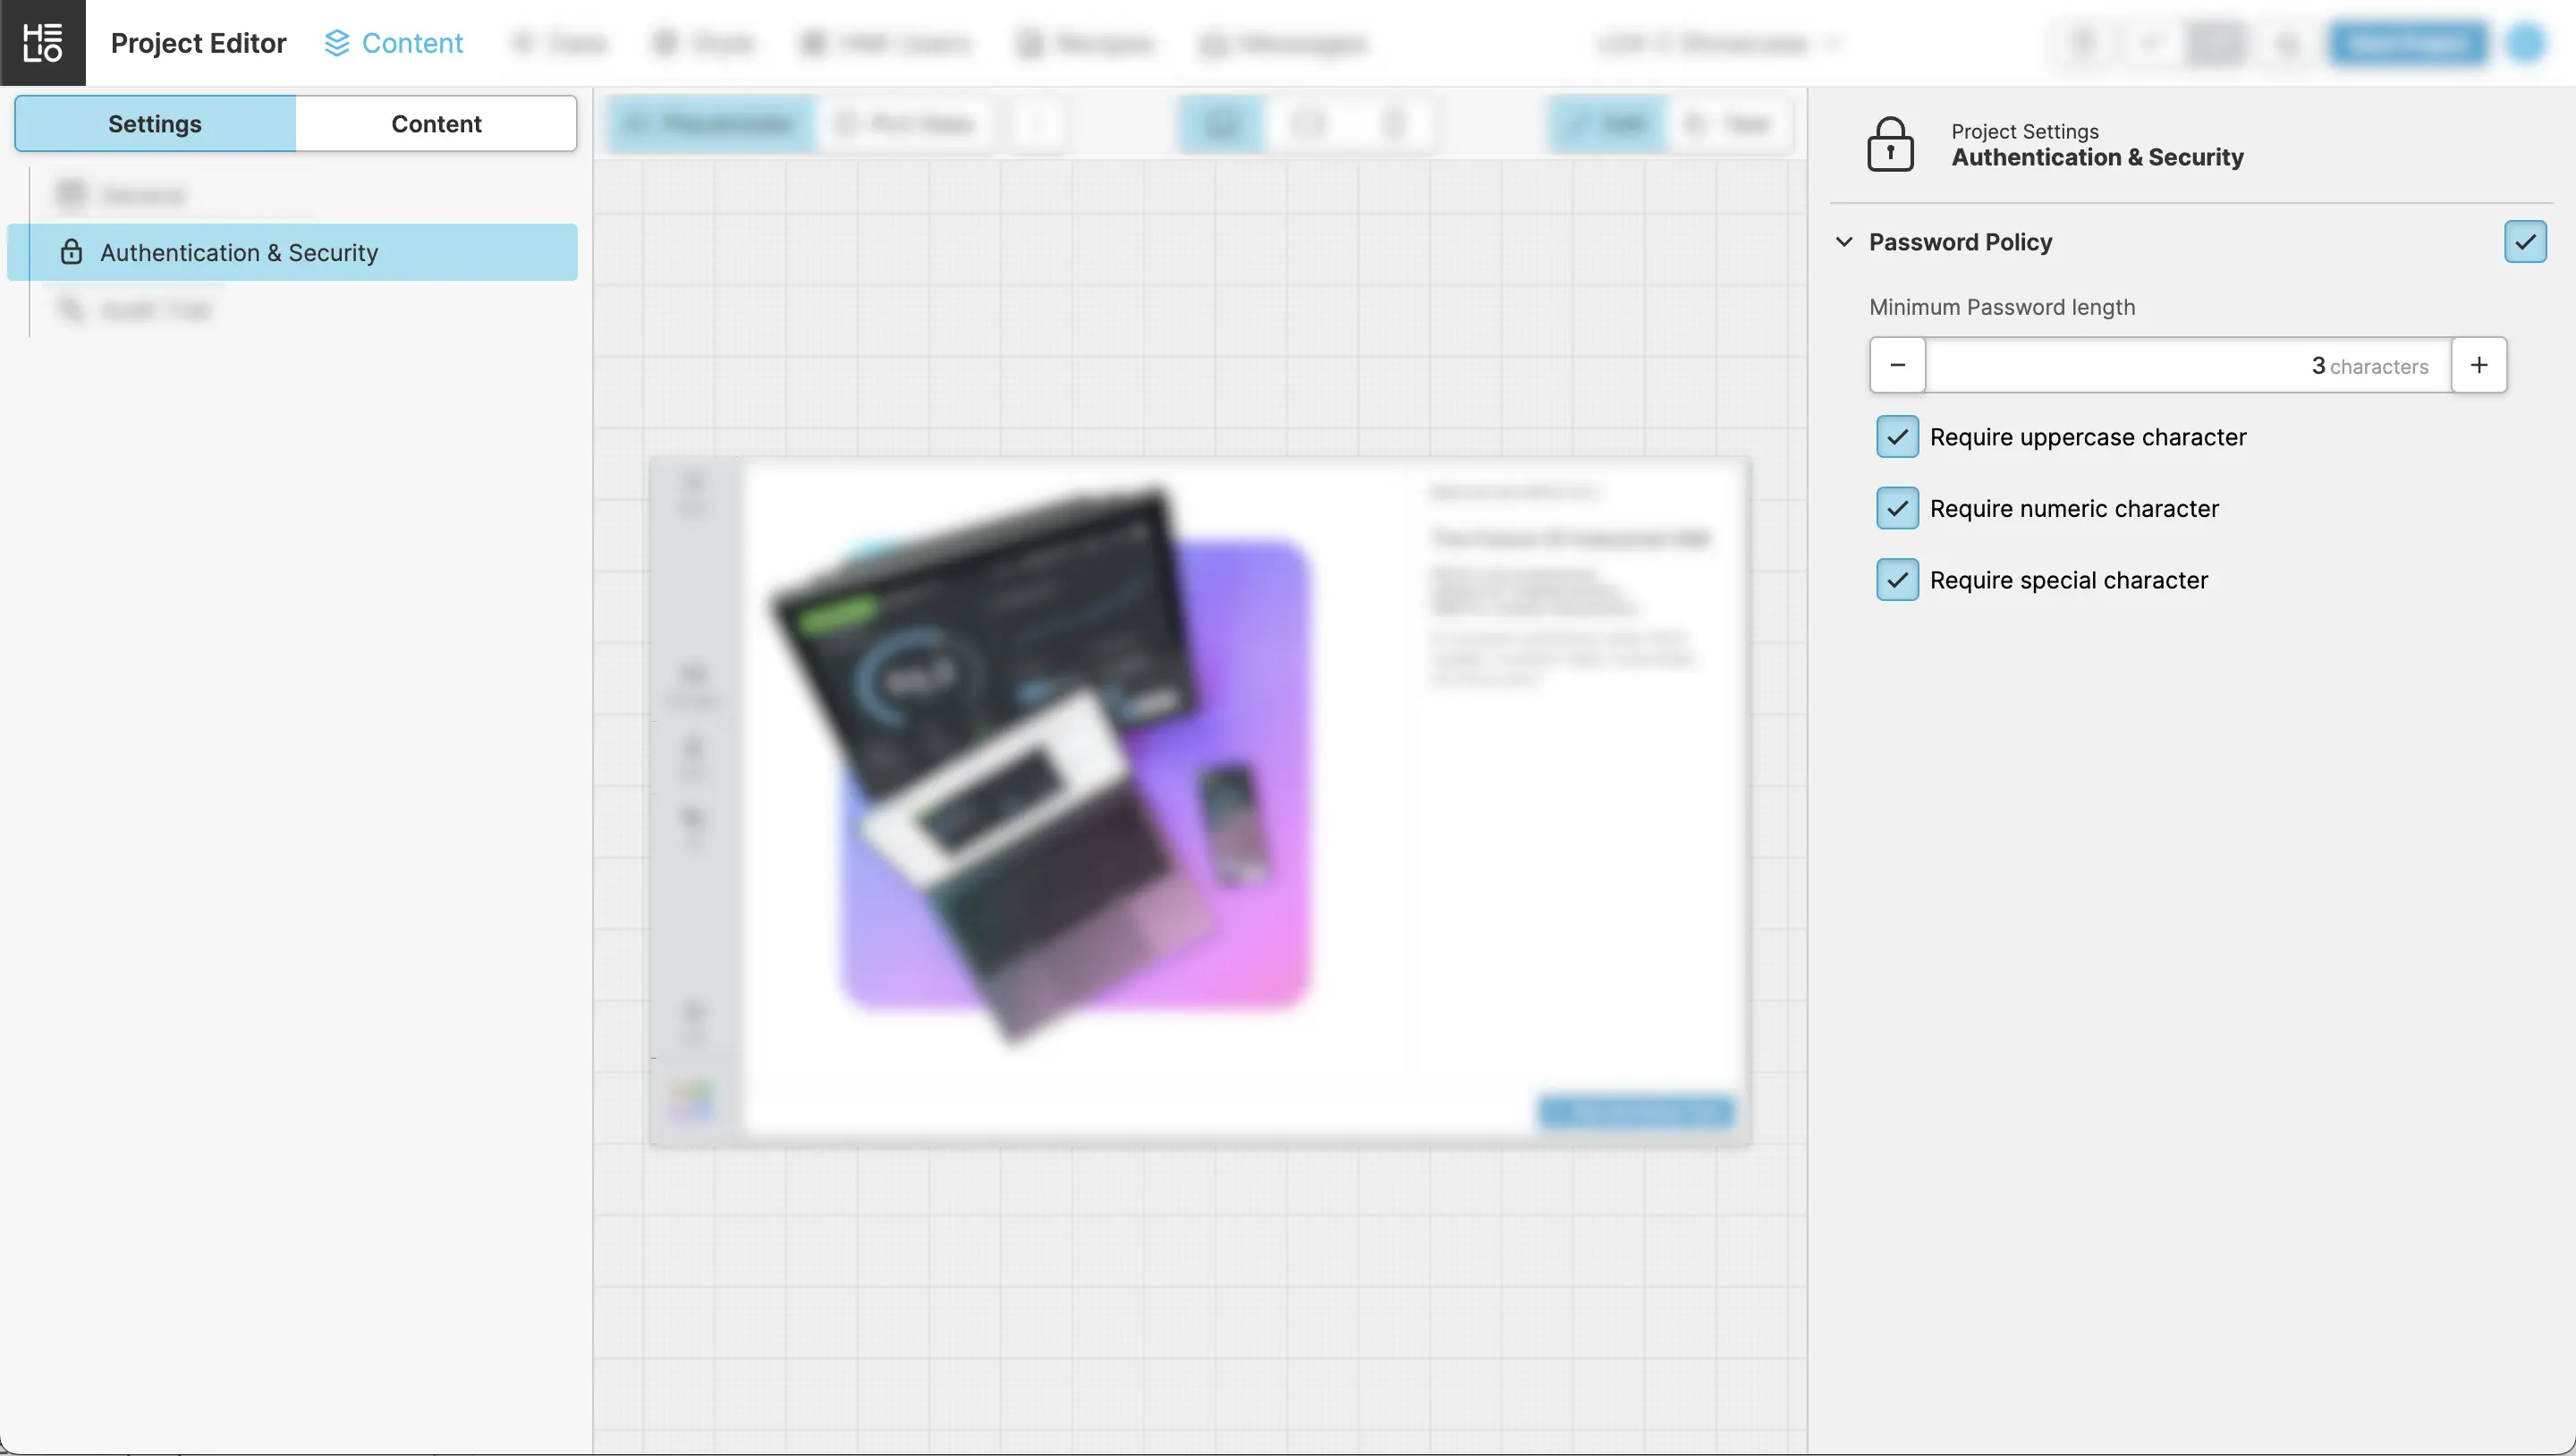Uncheck Require uppercase character
This screenshot has width=2576, height=1456.
[1897, 437]
